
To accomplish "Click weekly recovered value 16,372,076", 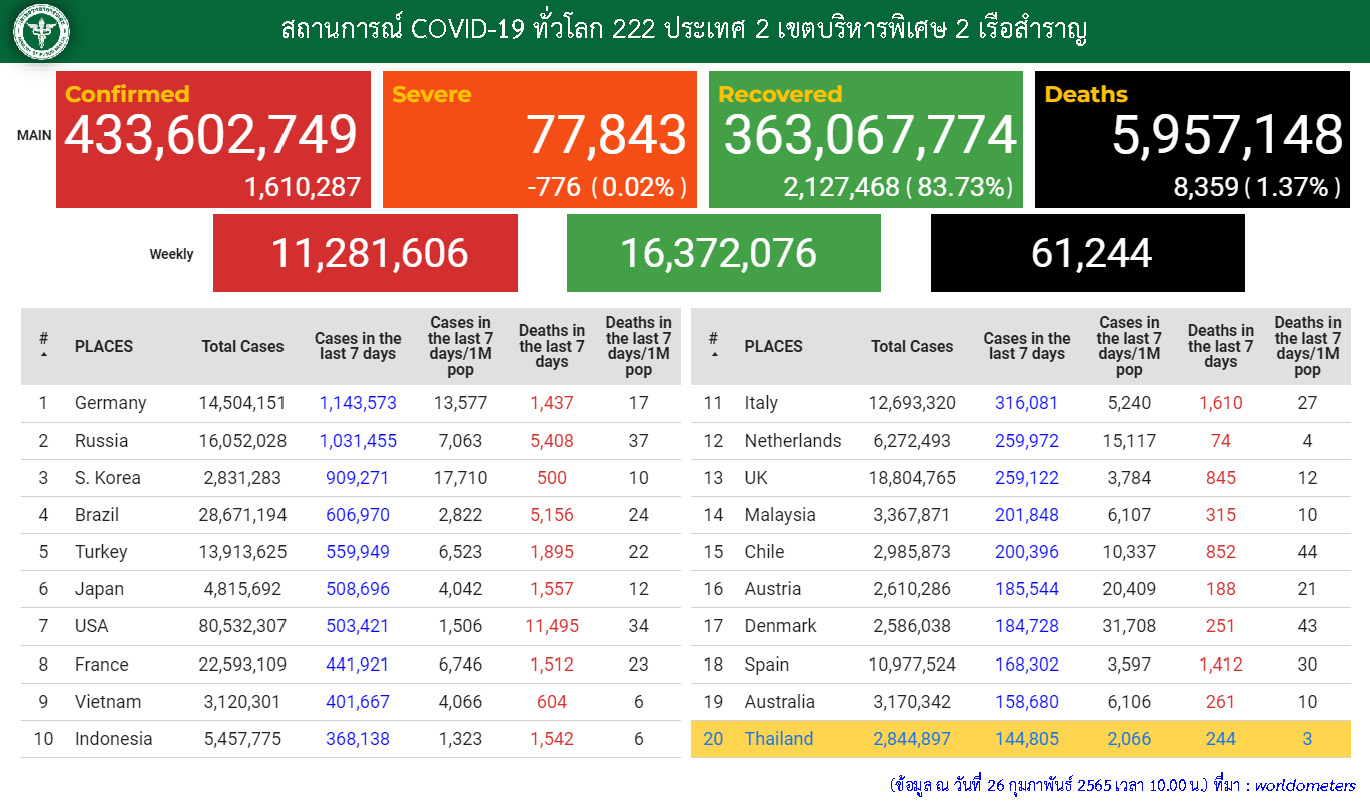I will (x=718, y=253).
